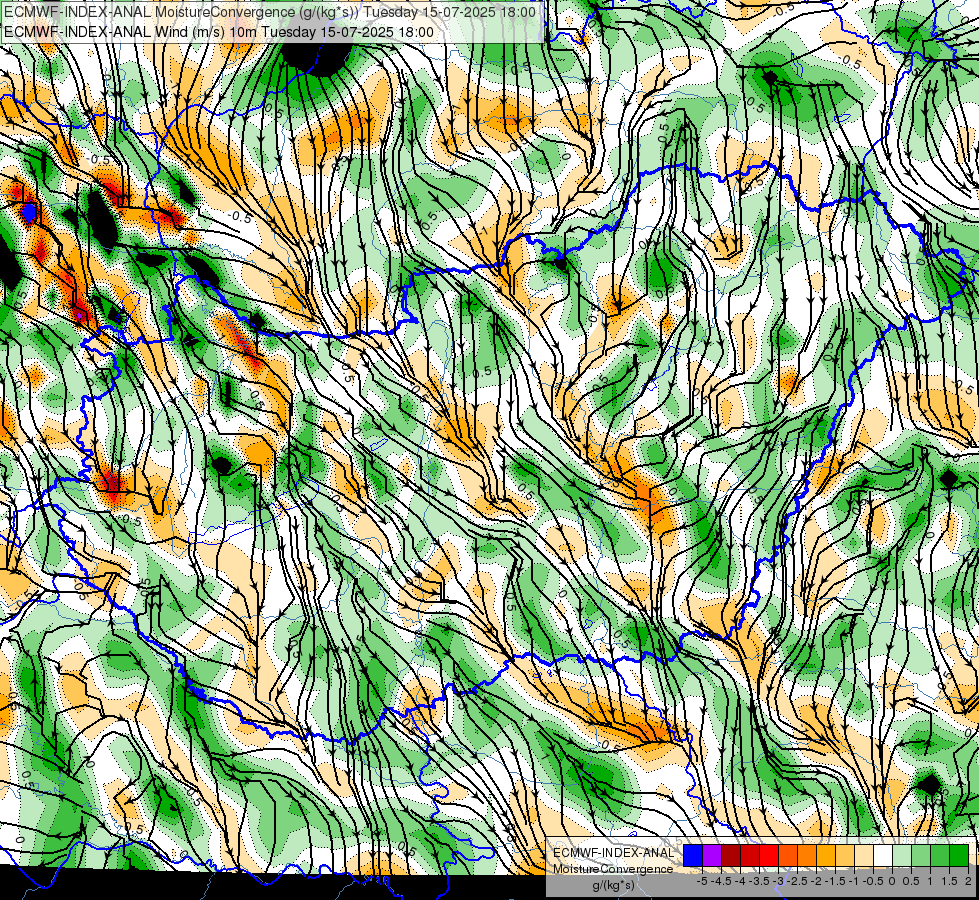Click the legend tick label -2.5
This screenshot has width=979, height=900.
(x=797, y=881)
